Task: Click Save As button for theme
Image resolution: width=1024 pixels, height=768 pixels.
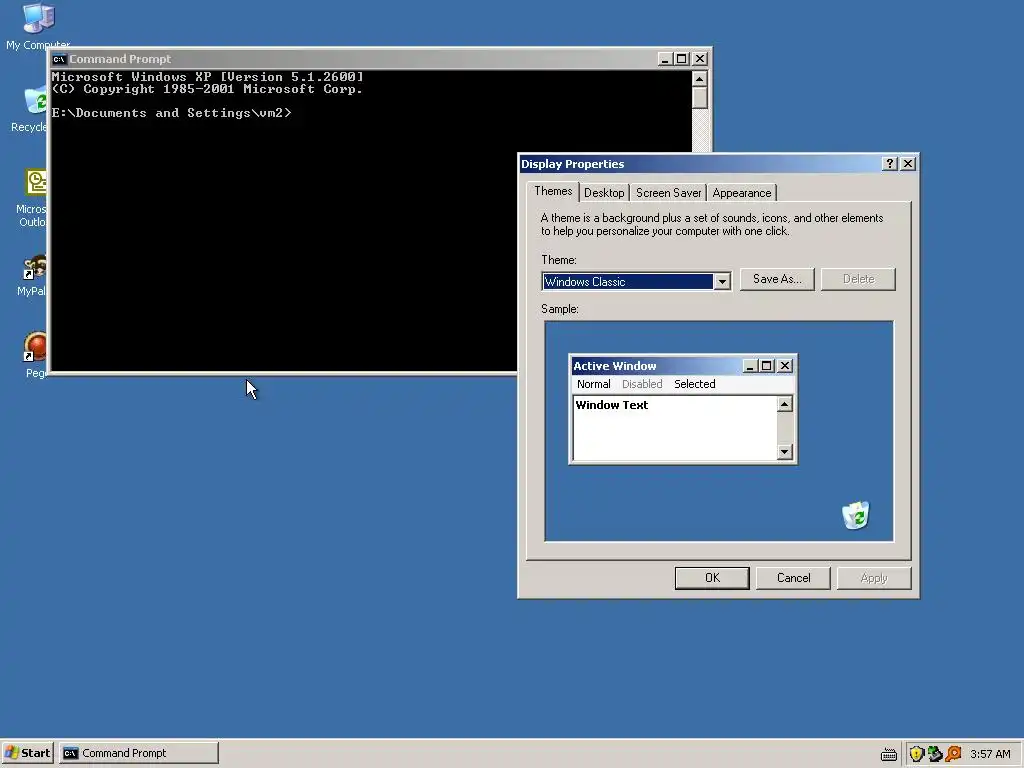Action: pyautogui.click(x=777, y=279)
